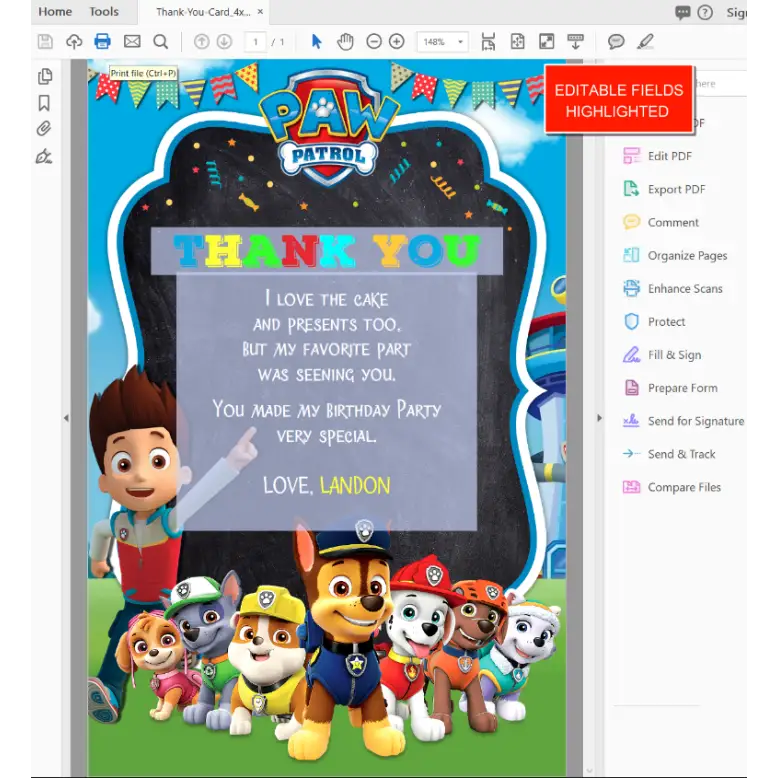The width and height of the screenshot is (778, 778).
Task: Open the Compare Files tool
Action: tap(671, 487)
